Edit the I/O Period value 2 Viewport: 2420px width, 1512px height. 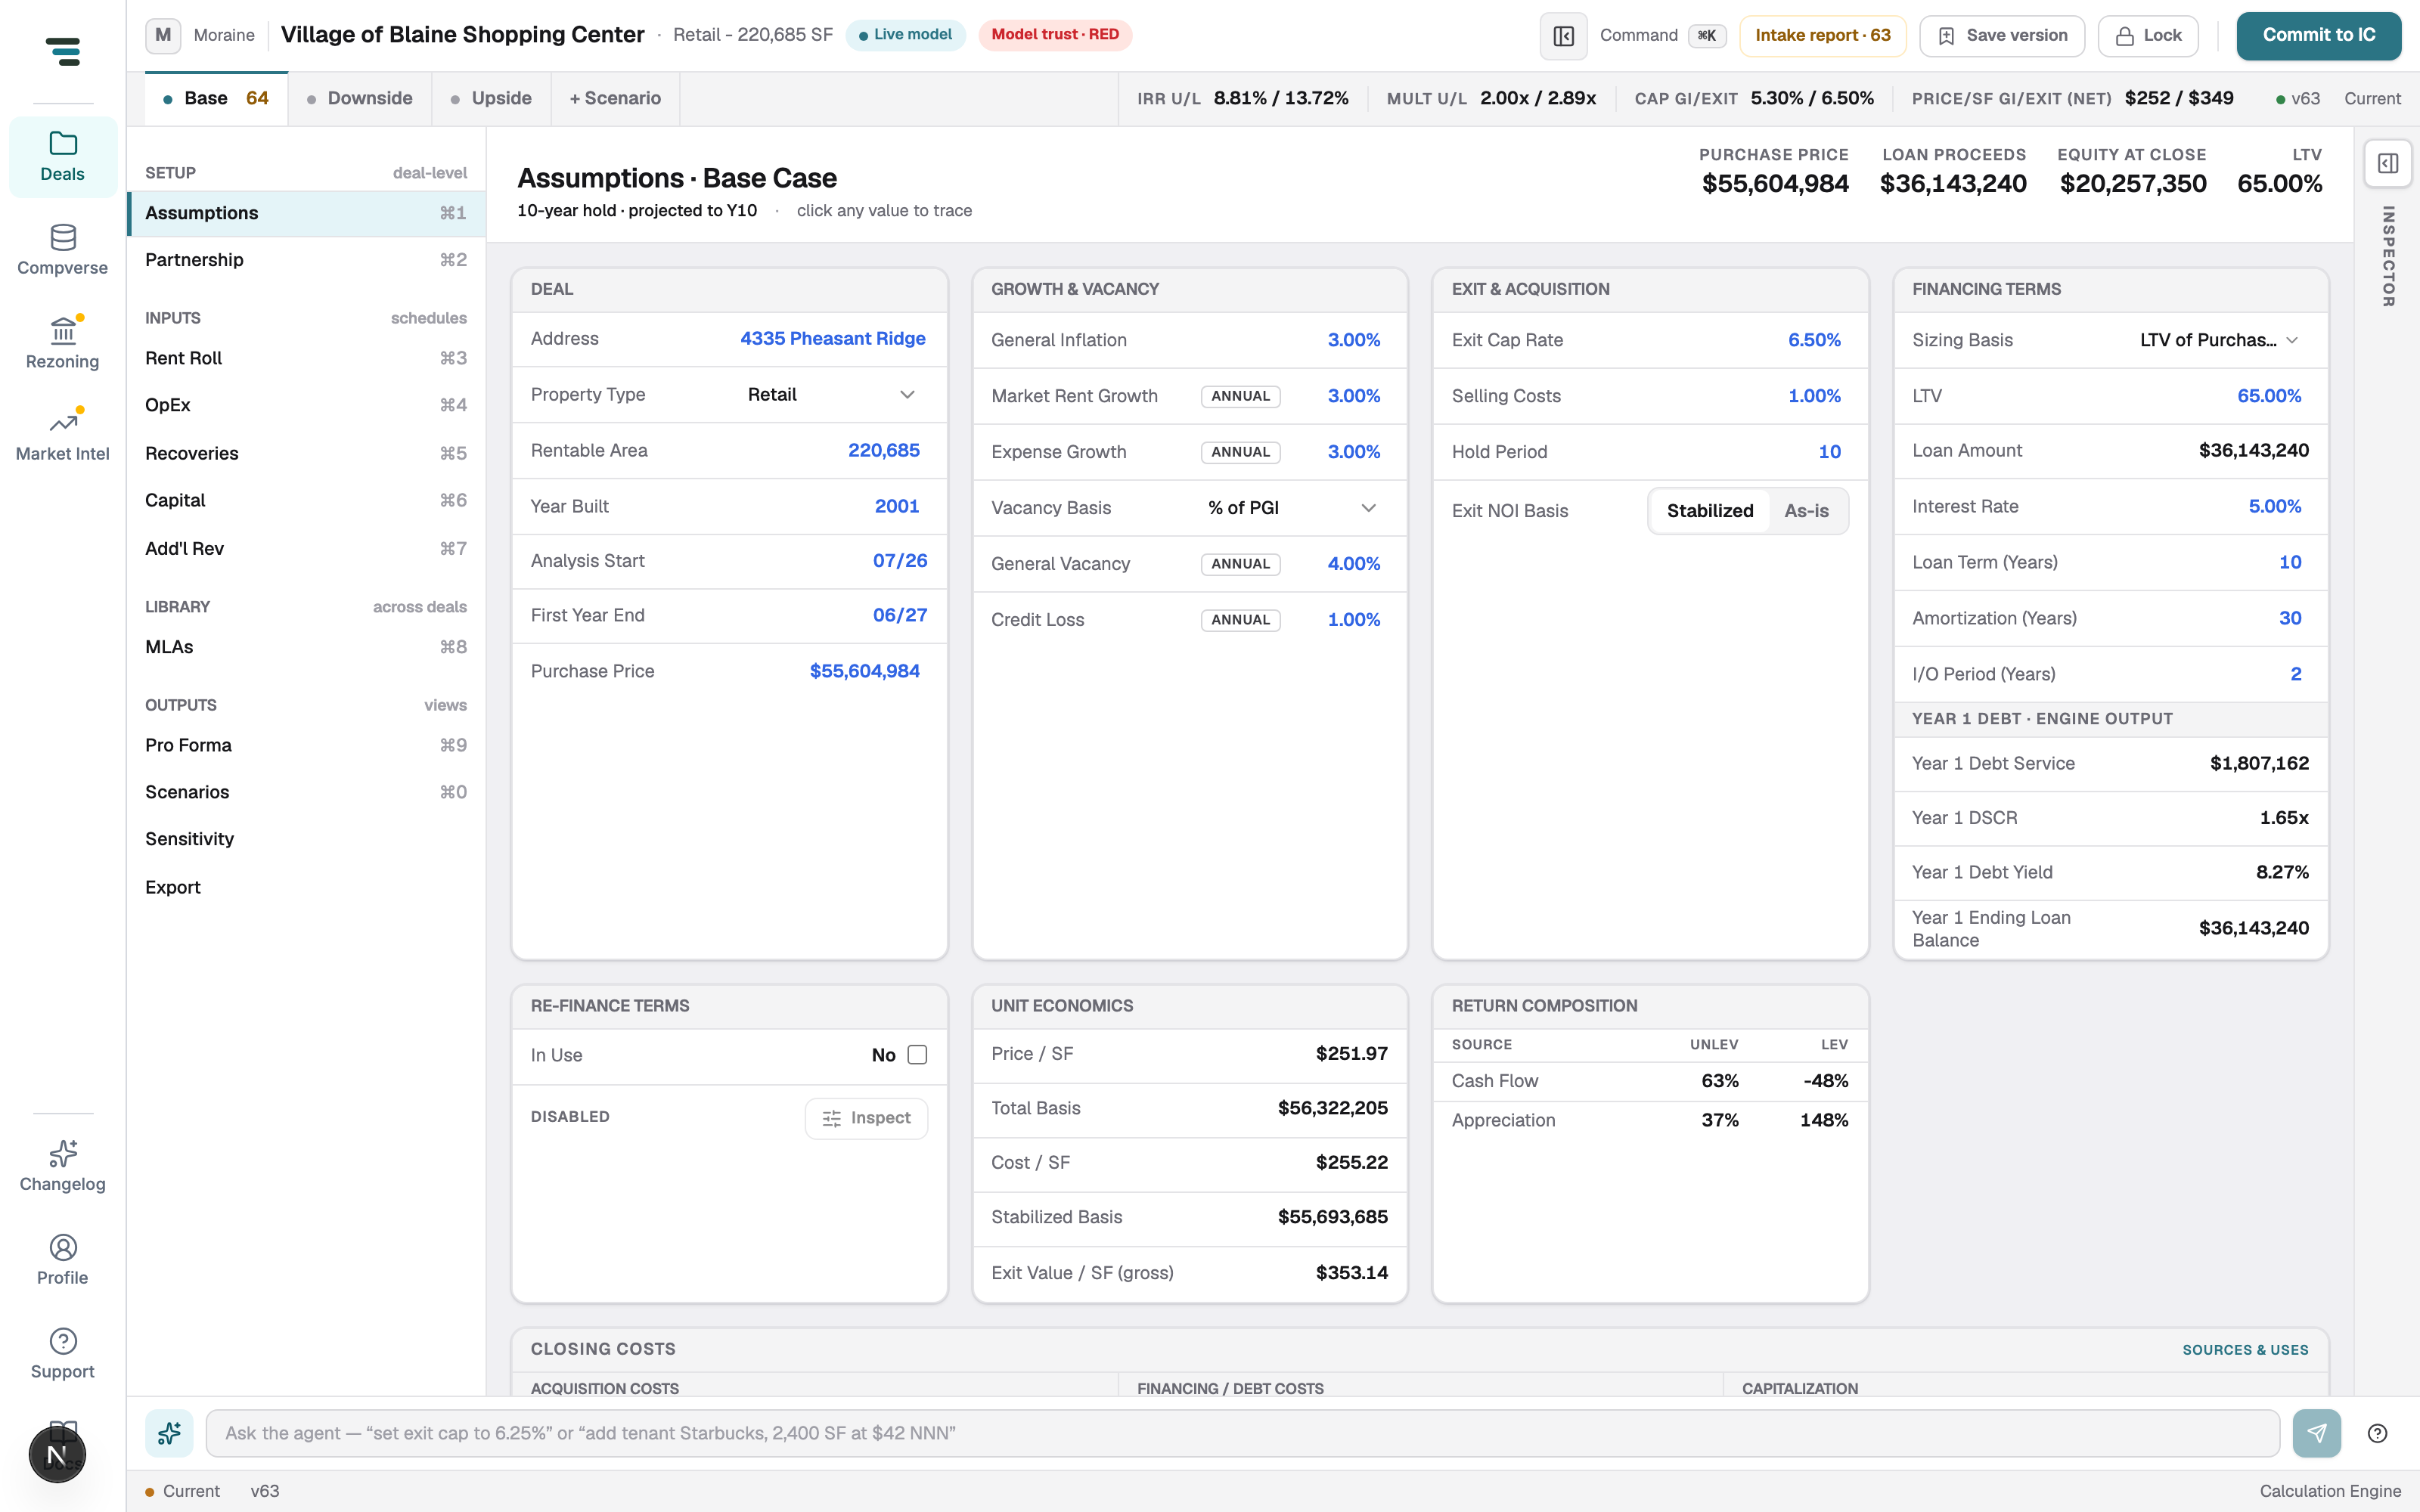[2296, 674]
